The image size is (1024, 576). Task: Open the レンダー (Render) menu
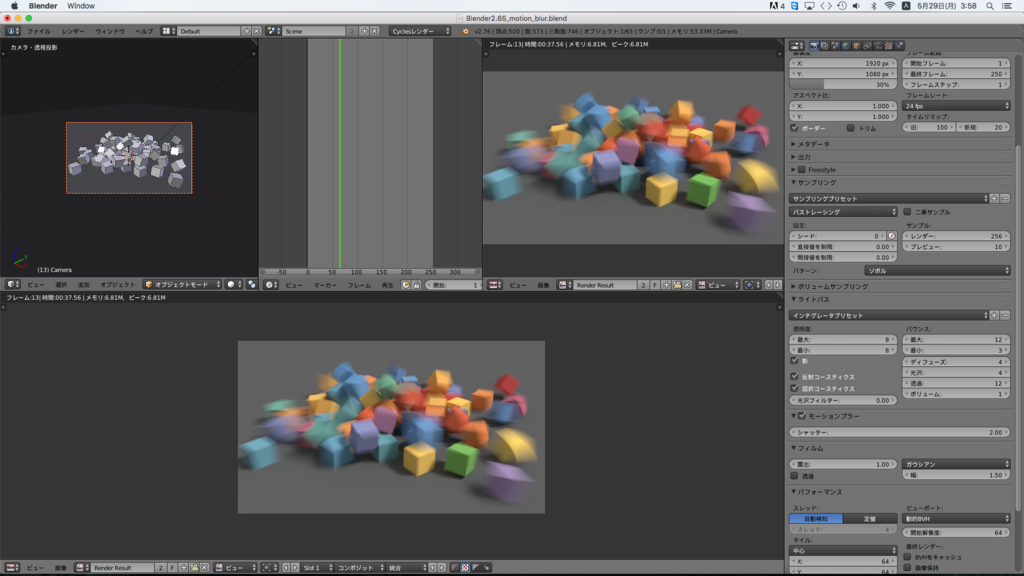(72, 31)
